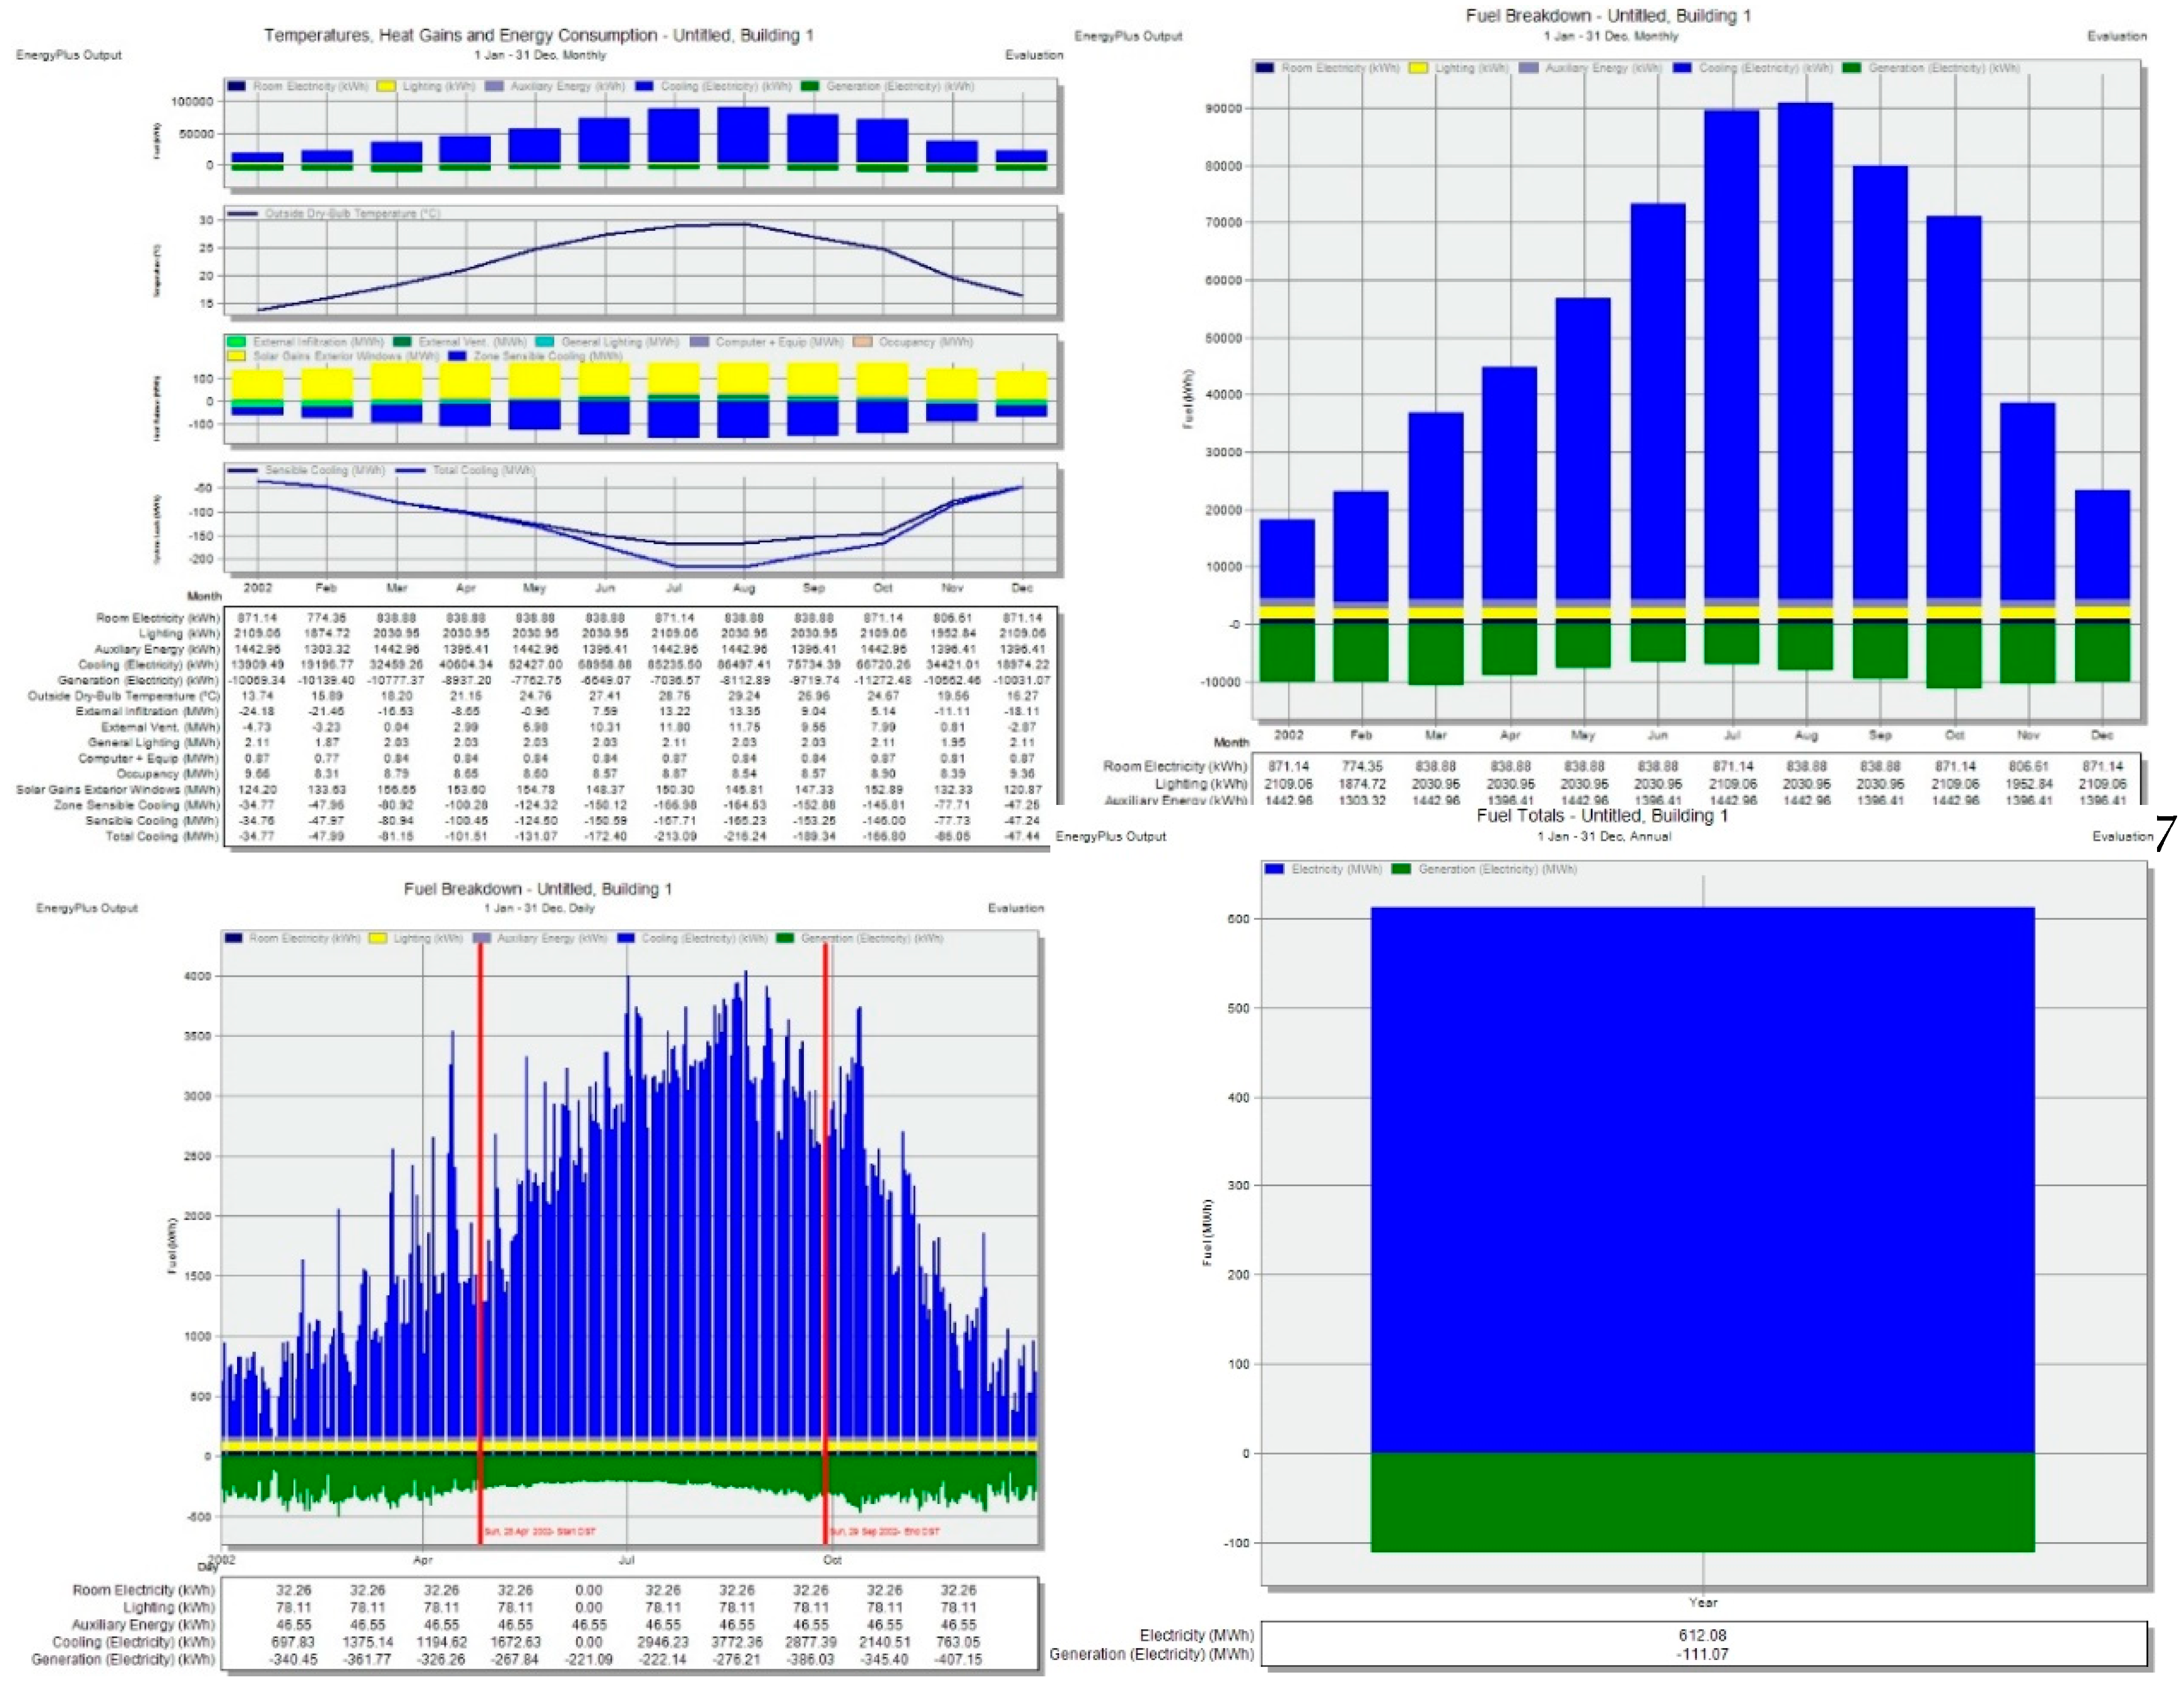The width and height of the screenshot is (2184, 1687).
Task: Click the green Generation legend swatch in the annual Fuel Totals chart
Action: pyautogui.click(x=1401, y=869)
